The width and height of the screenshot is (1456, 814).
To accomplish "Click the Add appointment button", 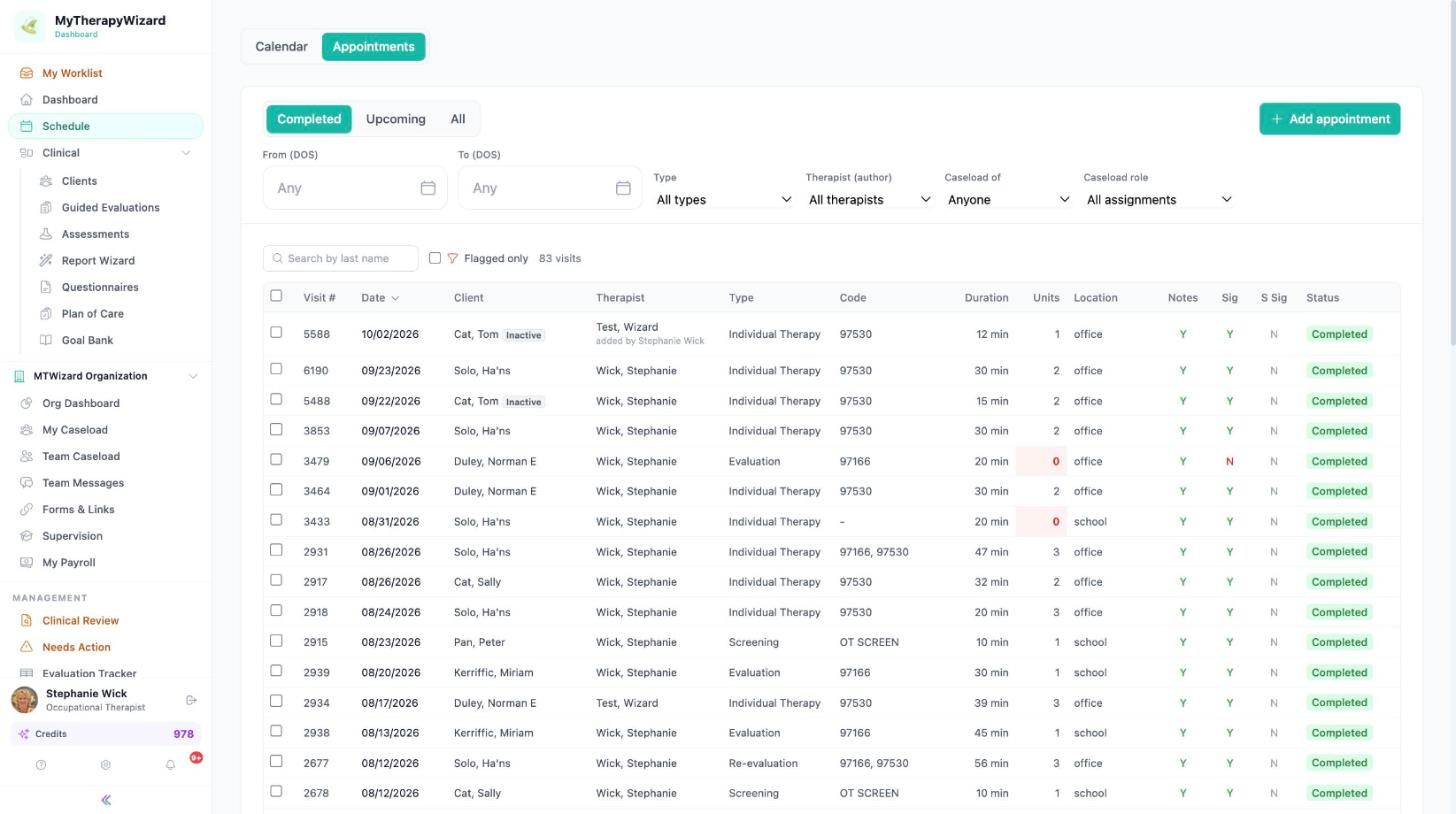I will pos(1329,119).
